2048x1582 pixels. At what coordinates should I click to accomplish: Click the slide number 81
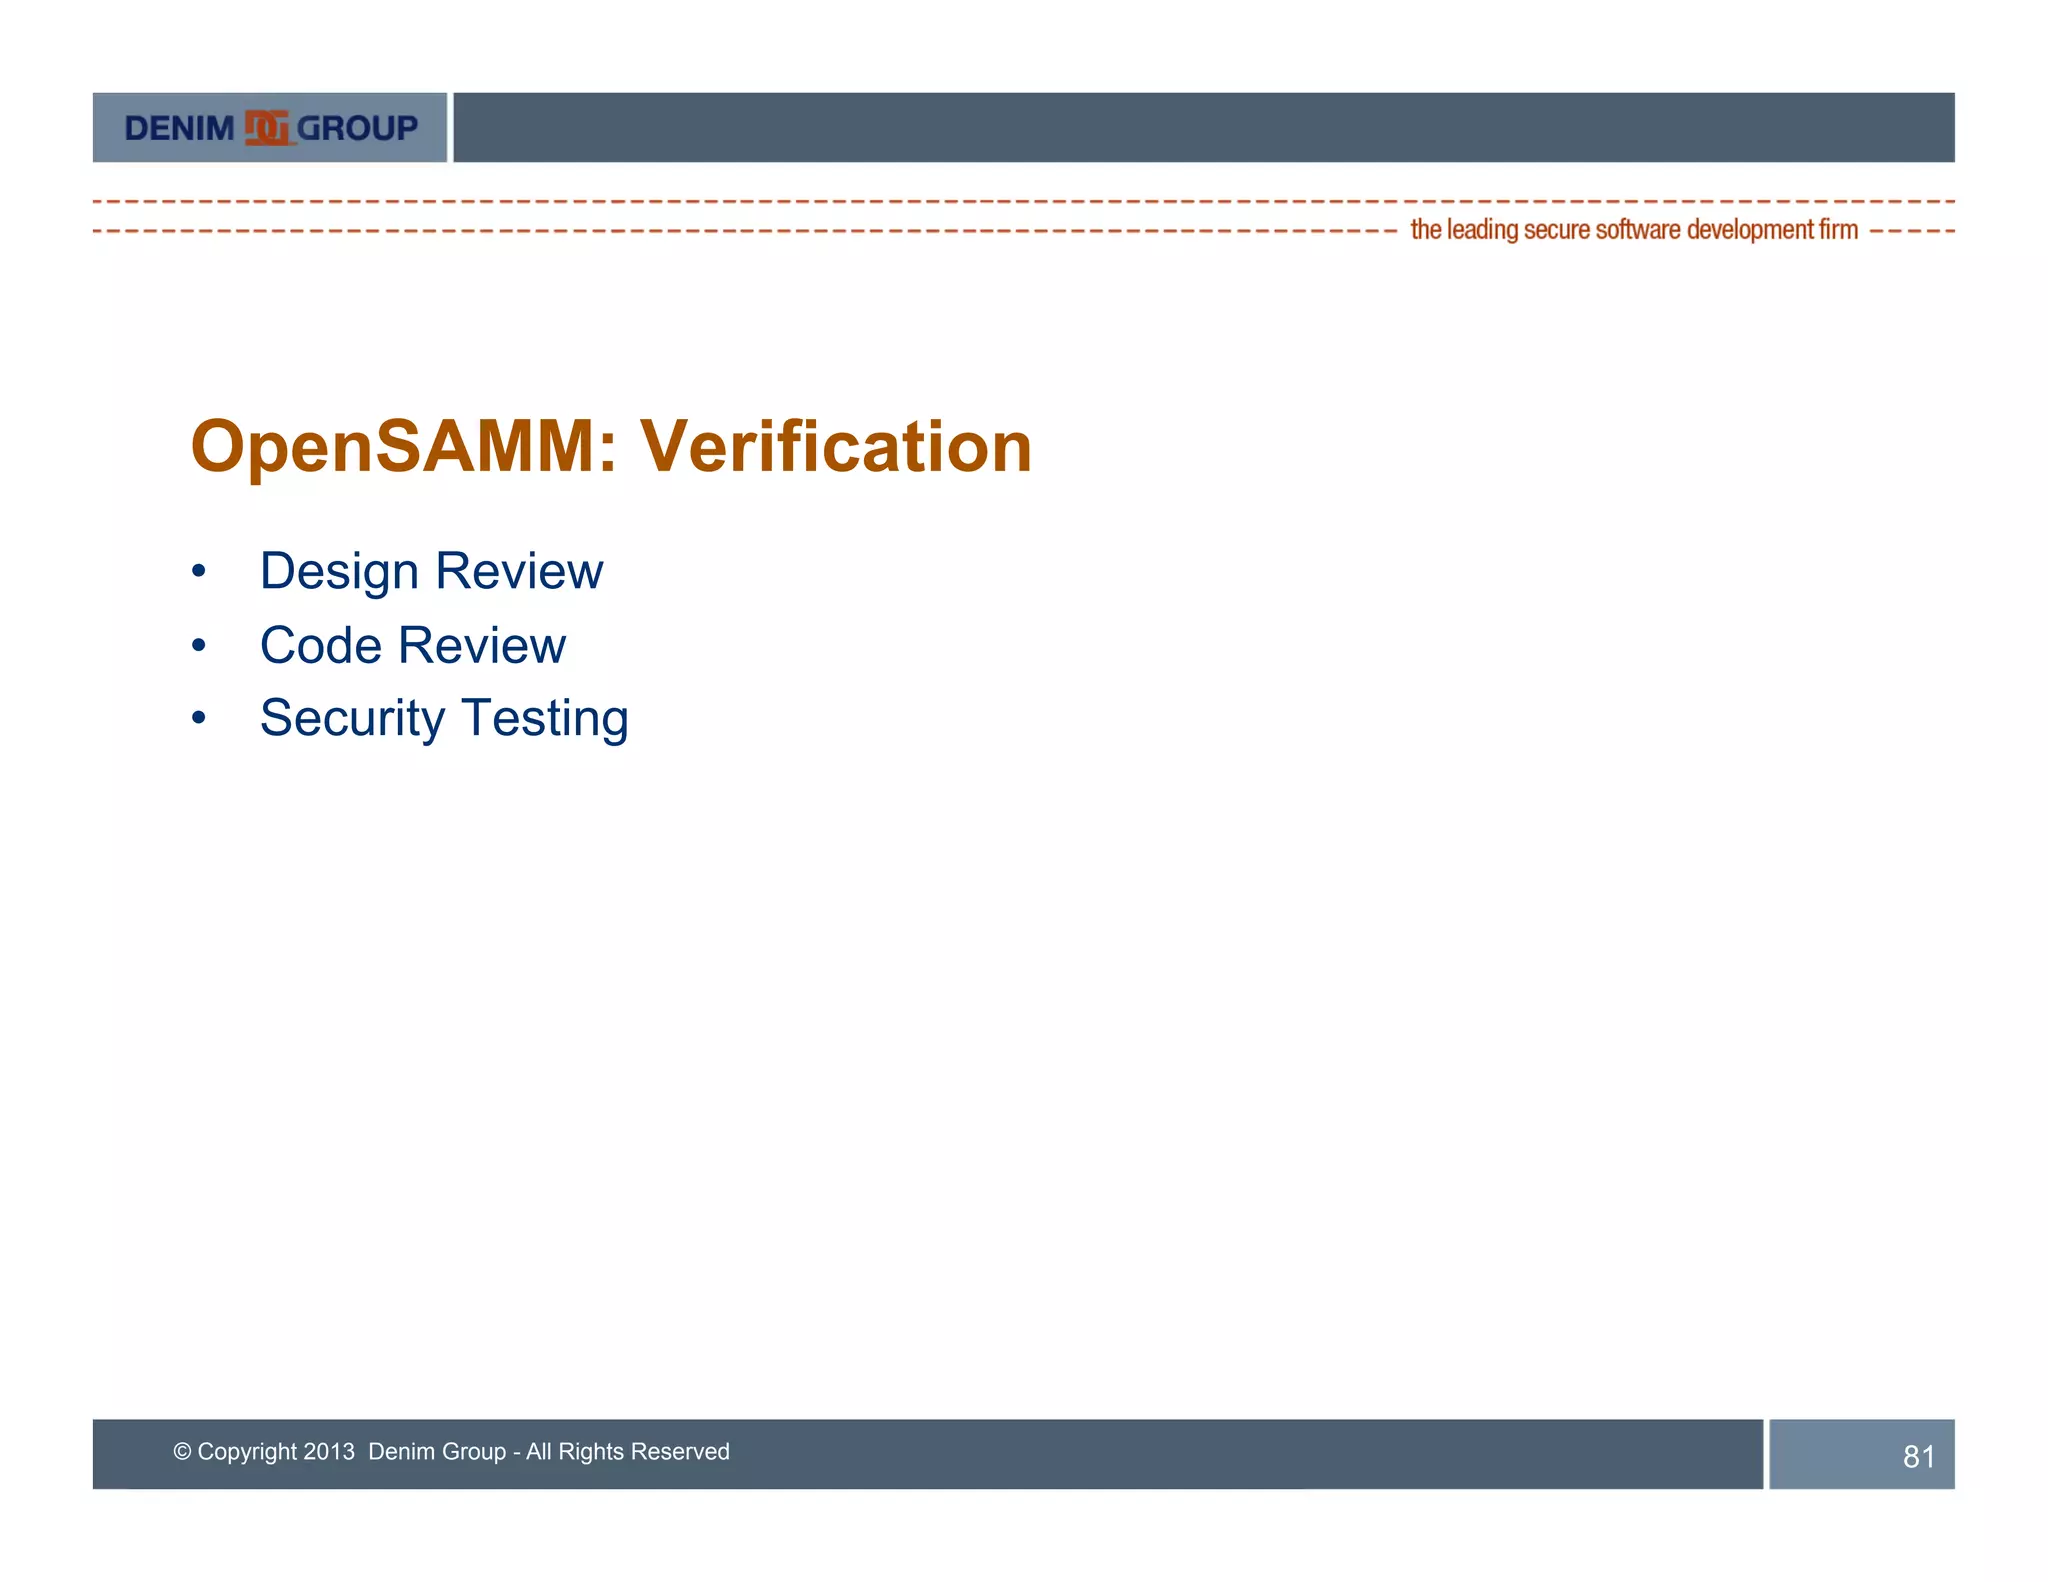[x=1918, y=1456]
